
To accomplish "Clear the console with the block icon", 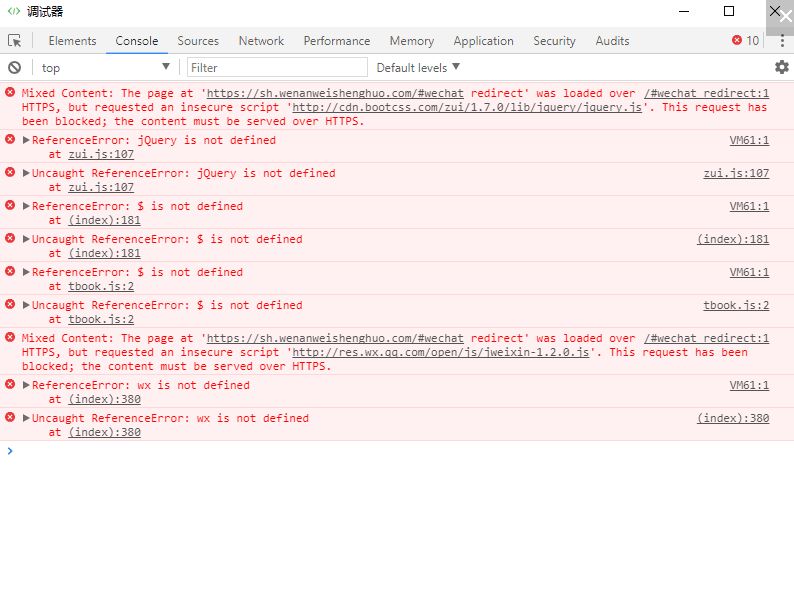I will click(x=14, y=67).
